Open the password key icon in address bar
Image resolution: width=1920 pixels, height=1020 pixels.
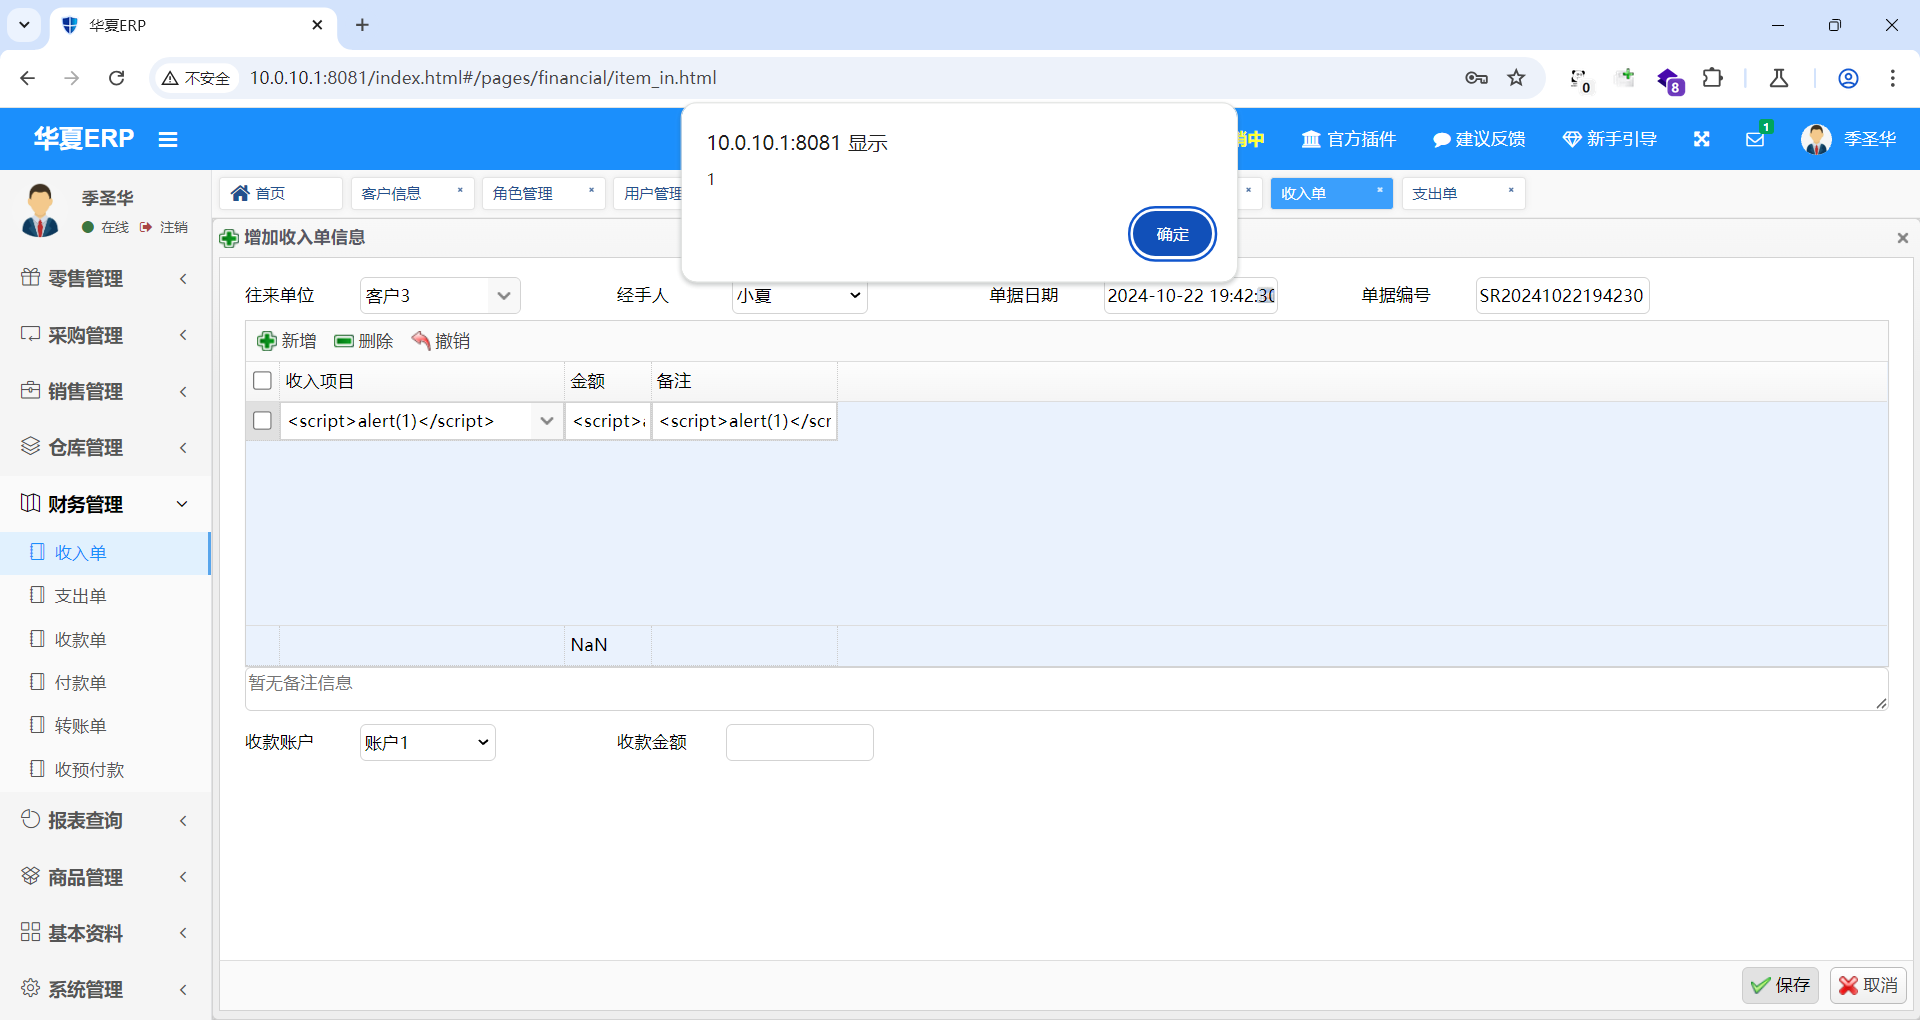(x=1476, y=78)
